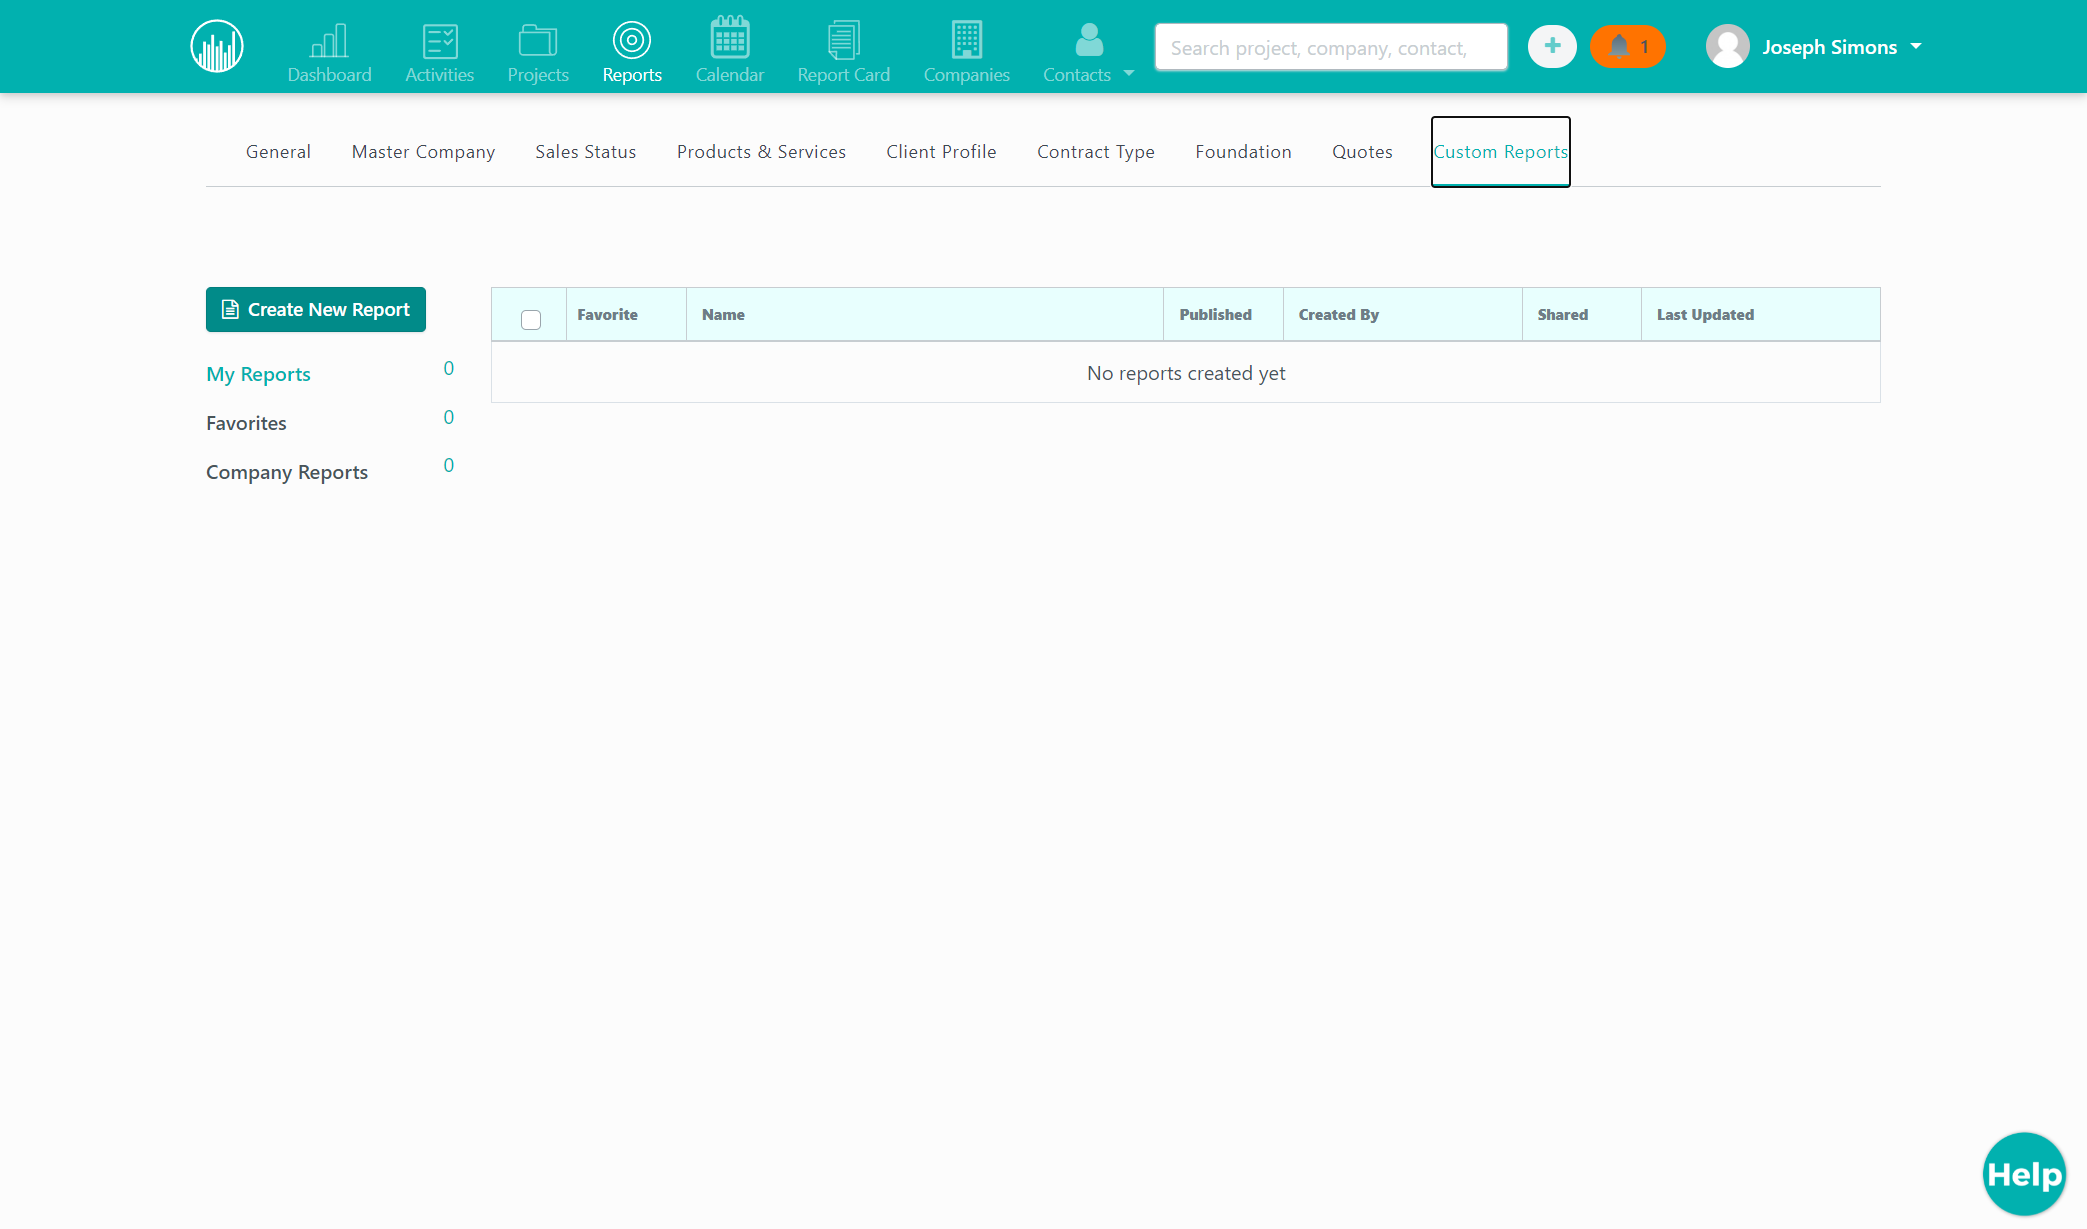The height and width of the screenshot is (1229, 2087).
Task: Switch to the Sales Status tab
Action: click(x=586, y=152)
